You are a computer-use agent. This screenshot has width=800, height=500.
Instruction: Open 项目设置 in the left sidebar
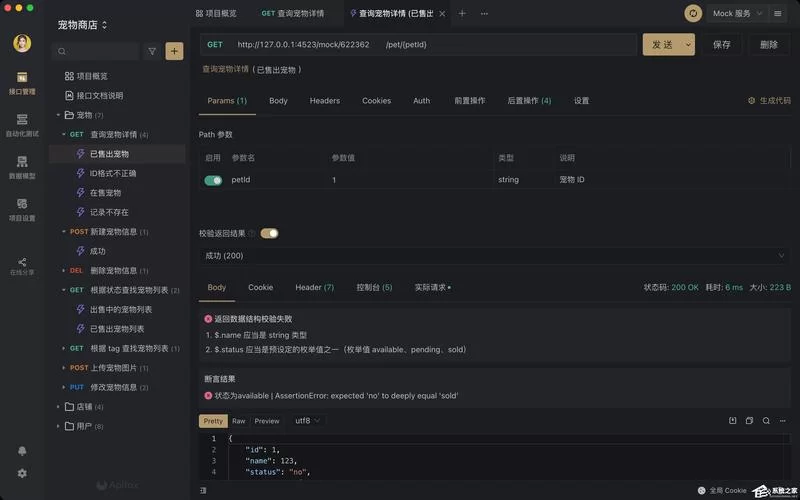(22, 210)
